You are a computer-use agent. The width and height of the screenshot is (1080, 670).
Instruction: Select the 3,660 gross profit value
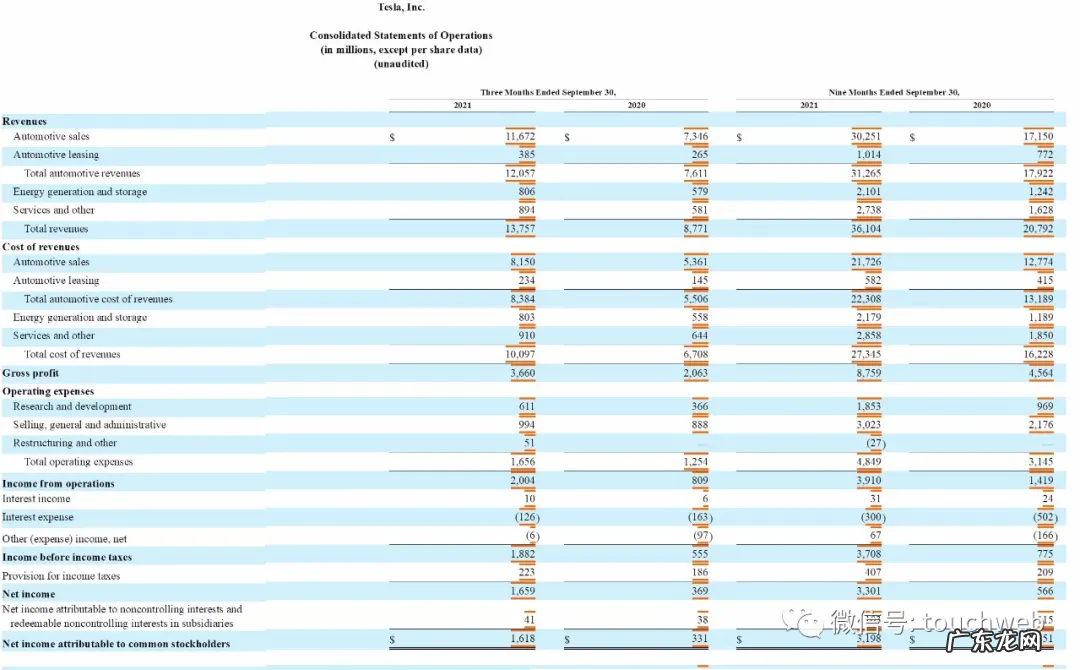pos(522,373)
